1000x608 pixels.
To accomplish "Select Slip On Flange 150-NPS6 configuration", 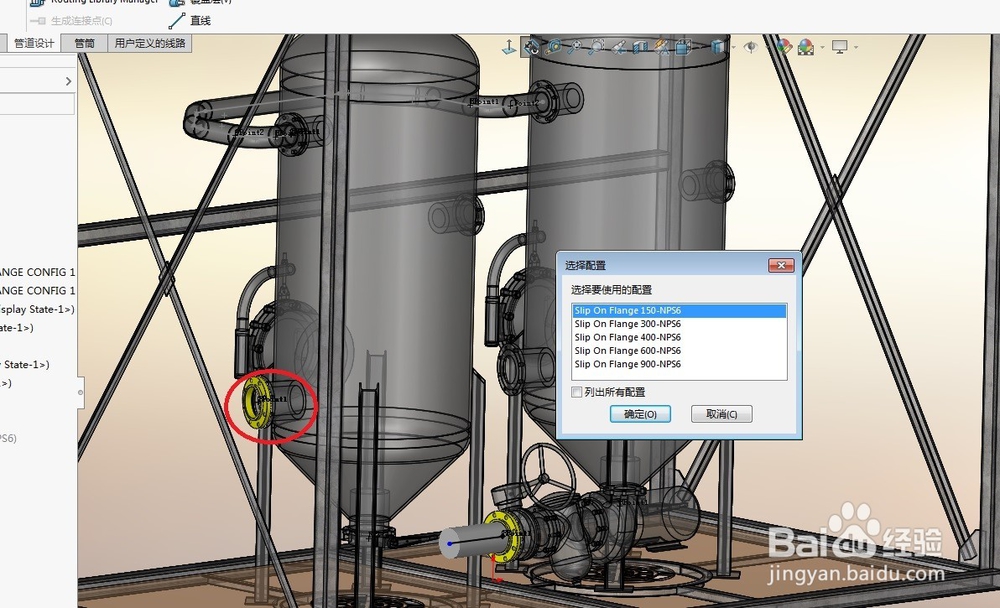I will click(679, 310).
